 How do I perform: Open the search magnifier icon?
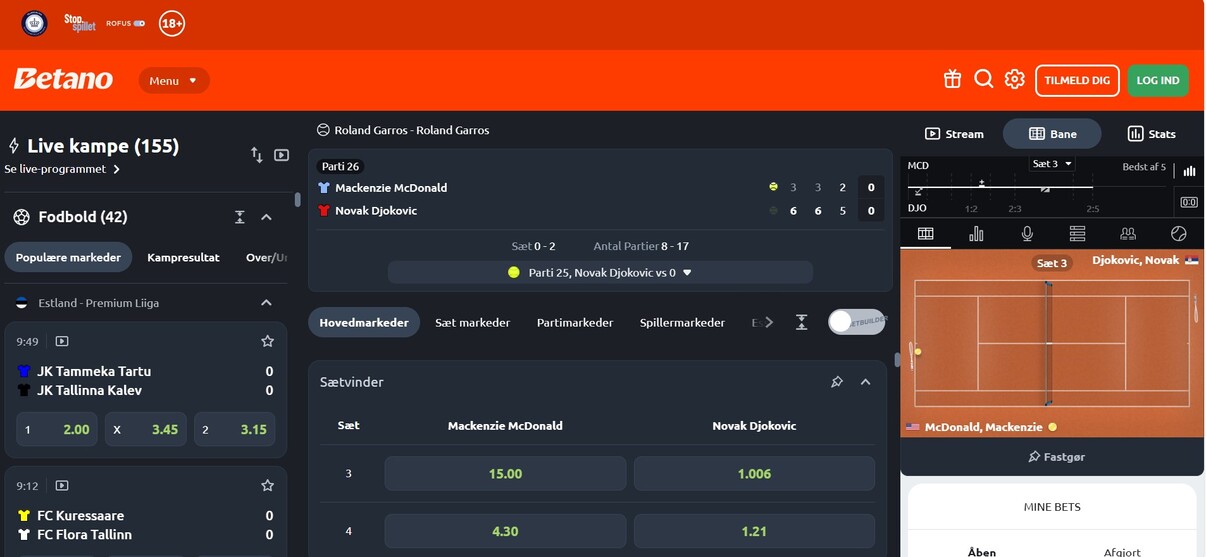[984, 79]
